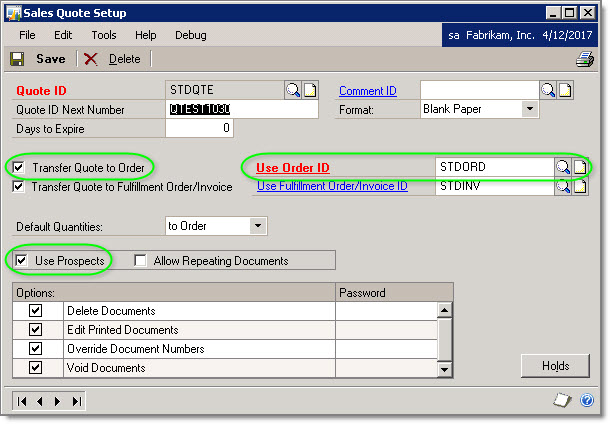610x424 pixels.
Task: Toggle the Use Prospects checkbox
Action: click(x=21, y=261)
